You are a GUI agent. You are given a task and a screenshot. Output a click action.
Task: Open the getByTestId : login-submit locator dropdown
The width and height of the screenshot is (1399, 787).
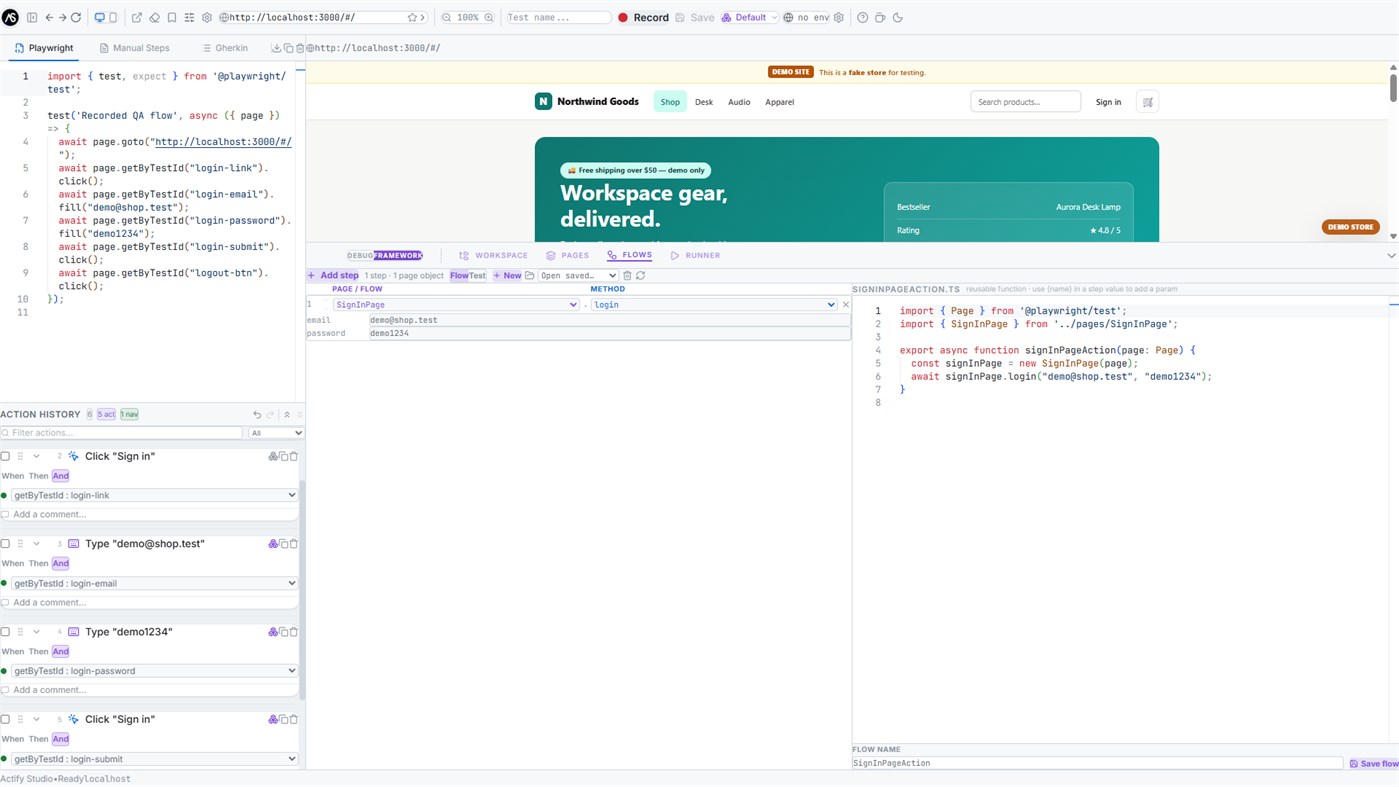(x=154, y=759)
